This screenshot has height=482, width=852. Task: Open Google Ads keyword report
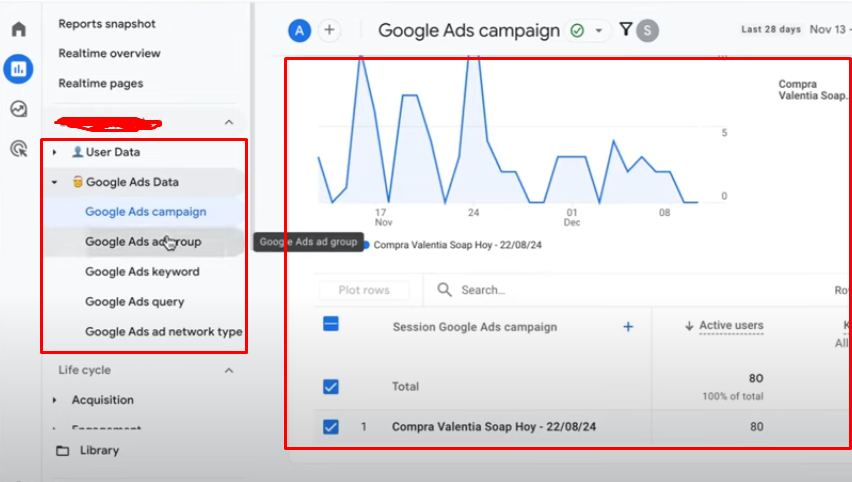coord(142,272)
